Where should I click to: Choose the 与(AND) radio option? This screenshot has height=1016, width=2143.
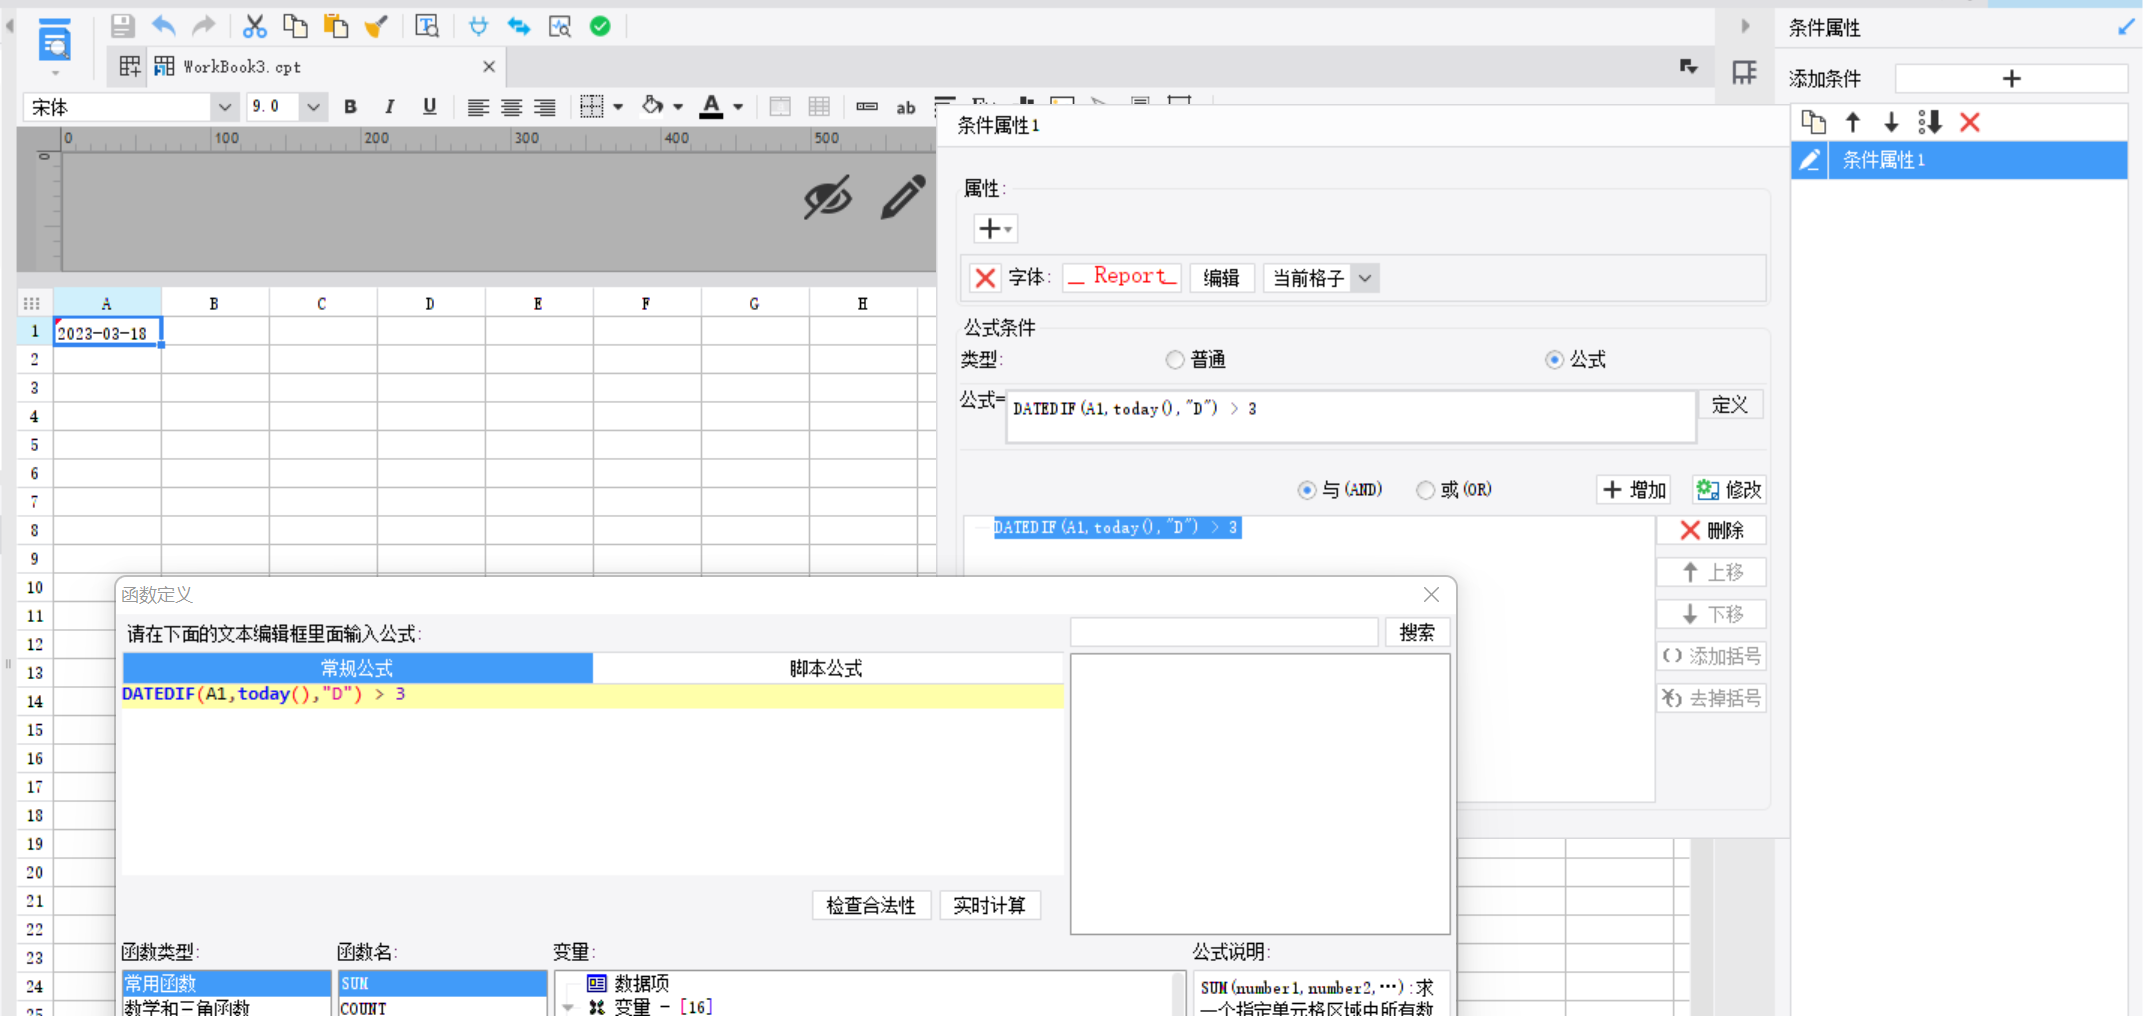1306,490
